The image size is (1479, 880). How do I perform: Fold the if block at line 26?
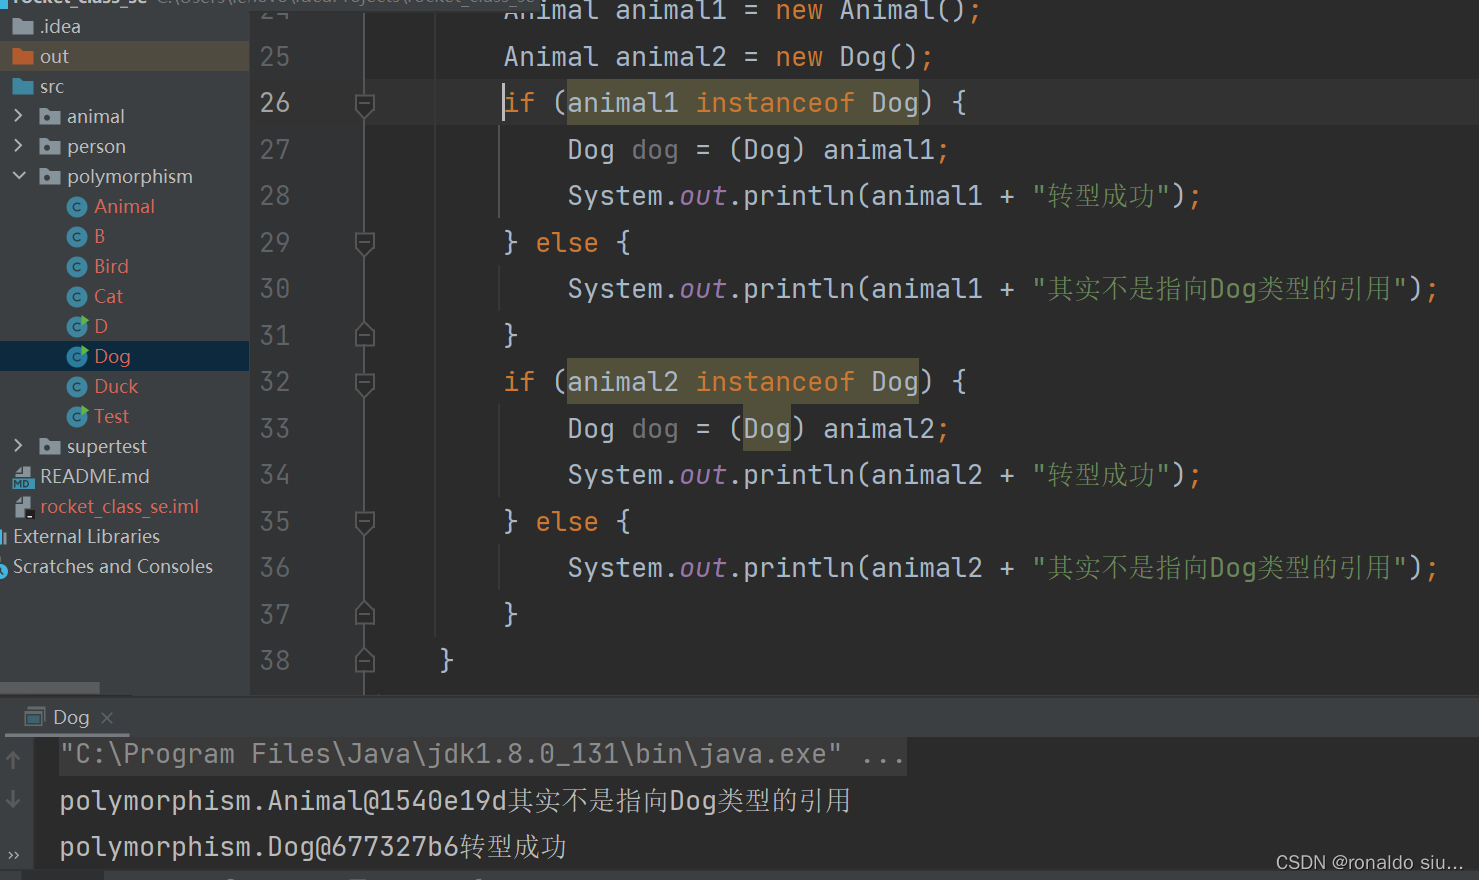(365, 104)
